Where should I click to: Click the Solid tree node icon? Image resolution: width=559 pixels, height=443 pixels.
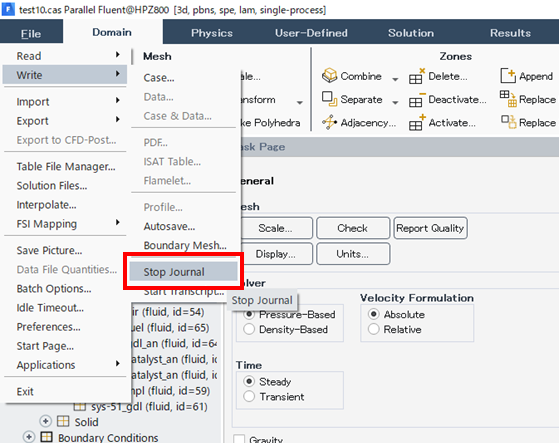(x=63, y=421)
